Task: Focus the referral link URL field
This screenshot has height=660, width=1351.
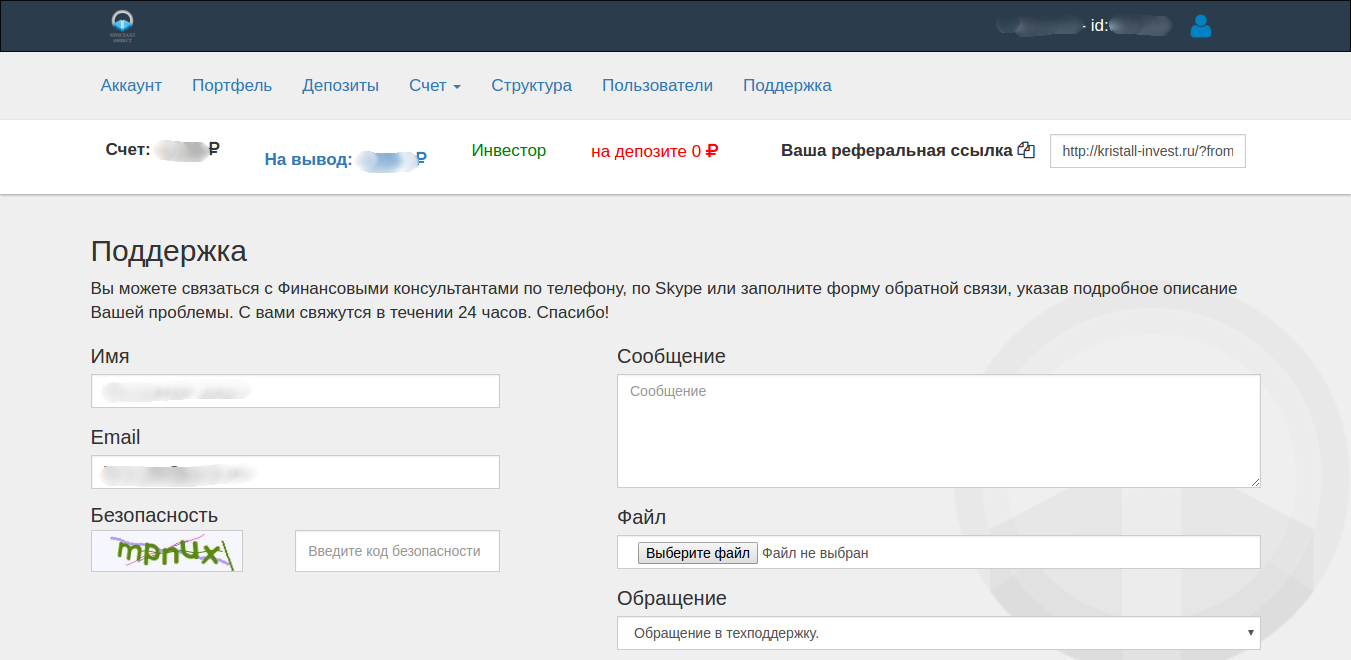Action: pyautogui.click(x=1148, y=151)
